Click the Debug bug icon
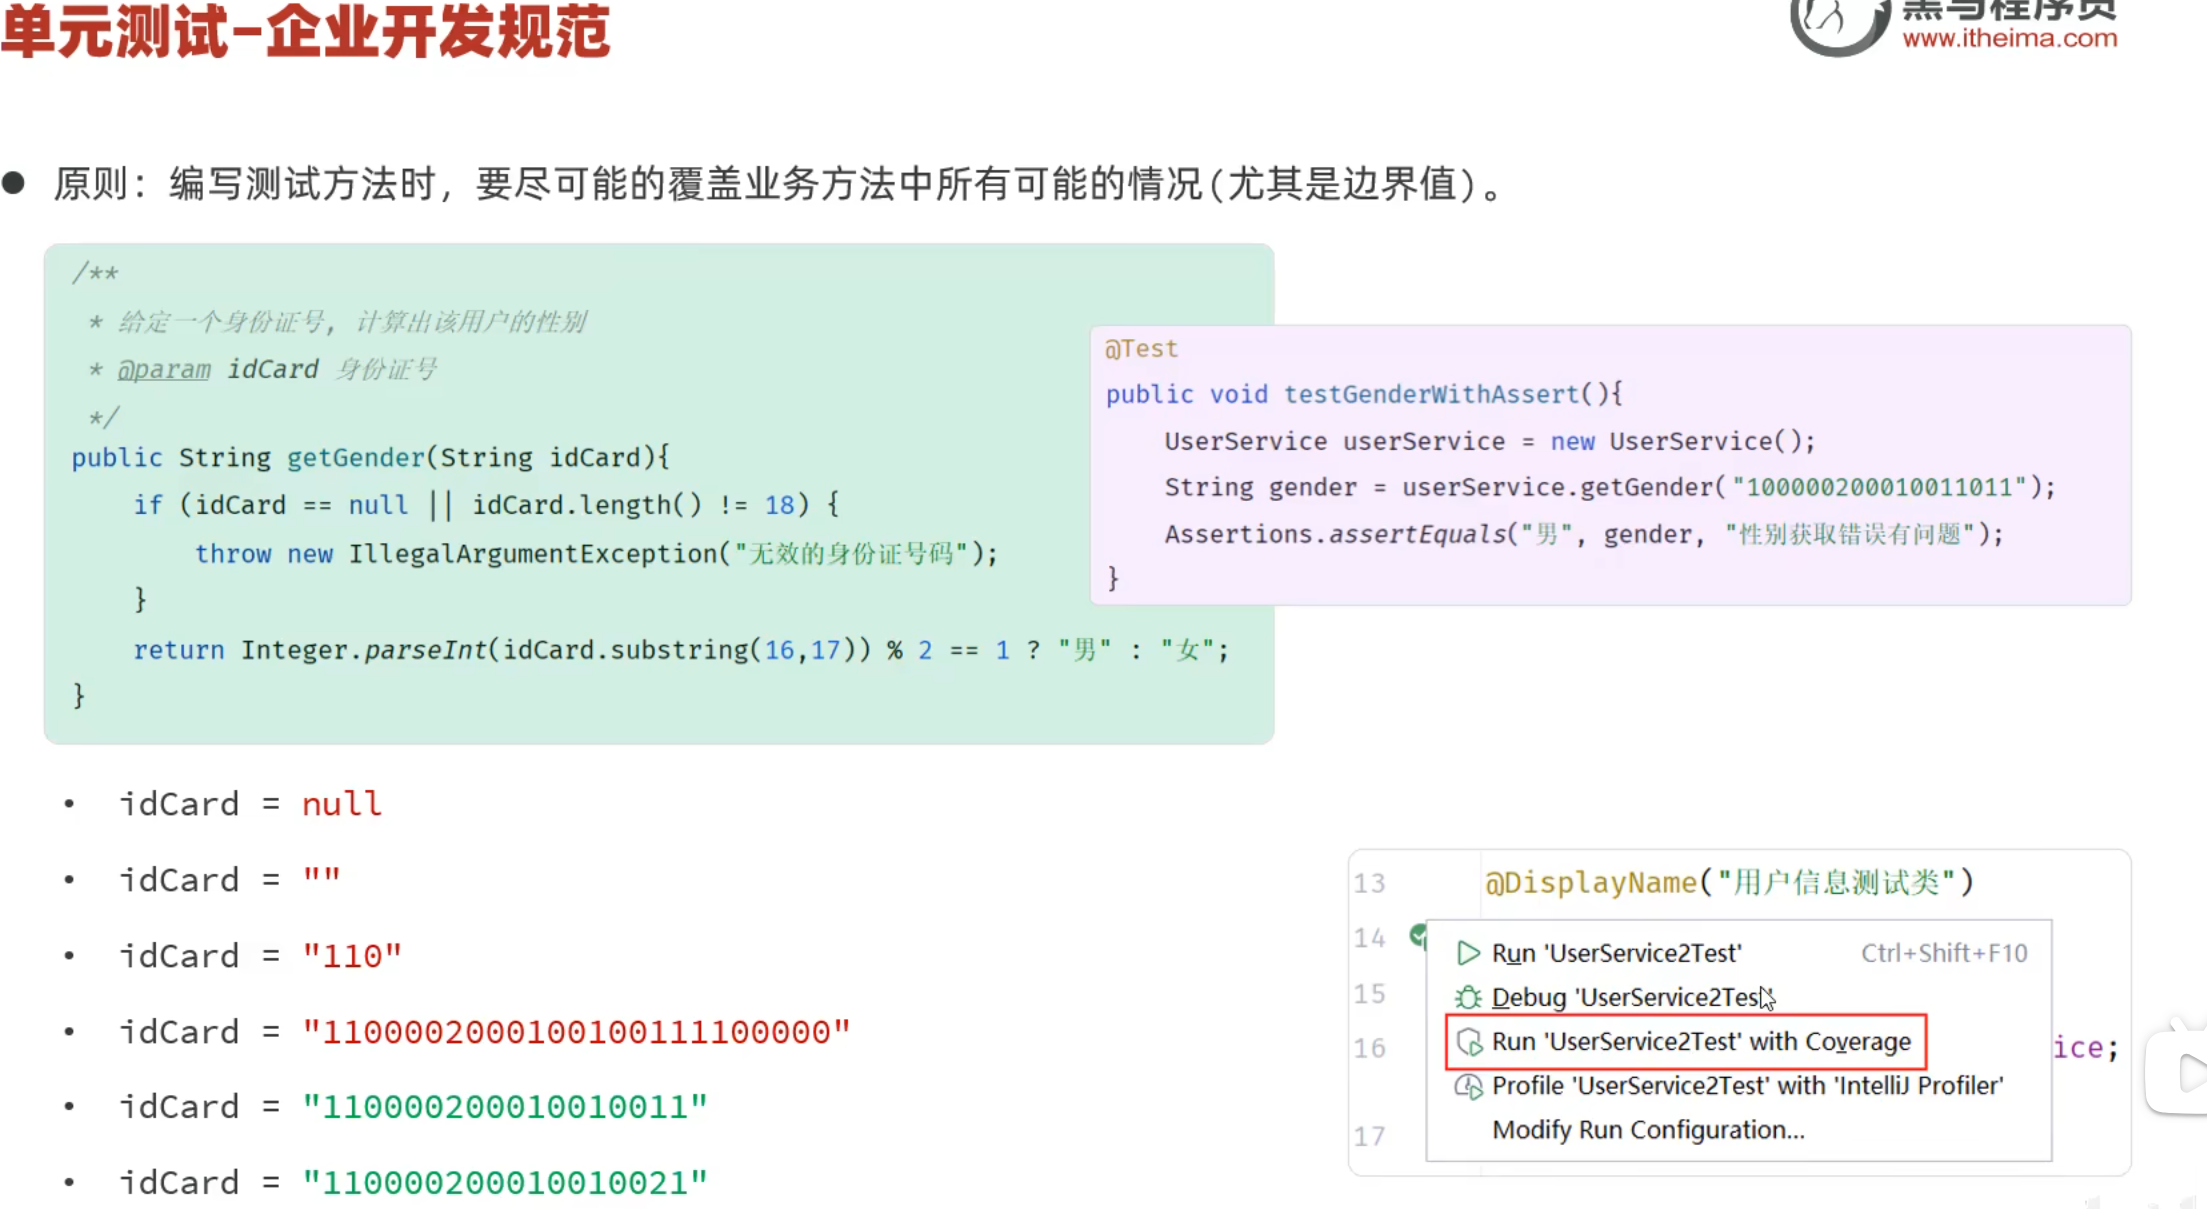Viewport: 2207px width, 1209px height. 1467,997
